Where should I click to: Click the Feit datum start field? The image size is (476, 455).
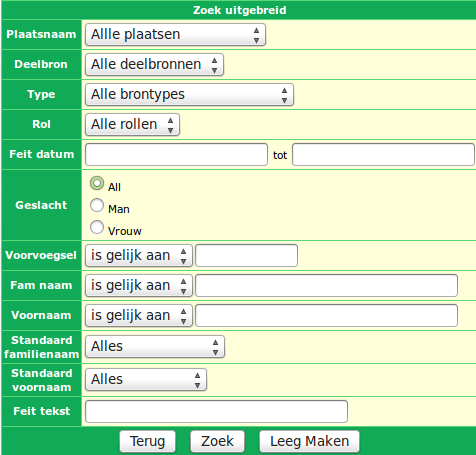tap(176, 154)
